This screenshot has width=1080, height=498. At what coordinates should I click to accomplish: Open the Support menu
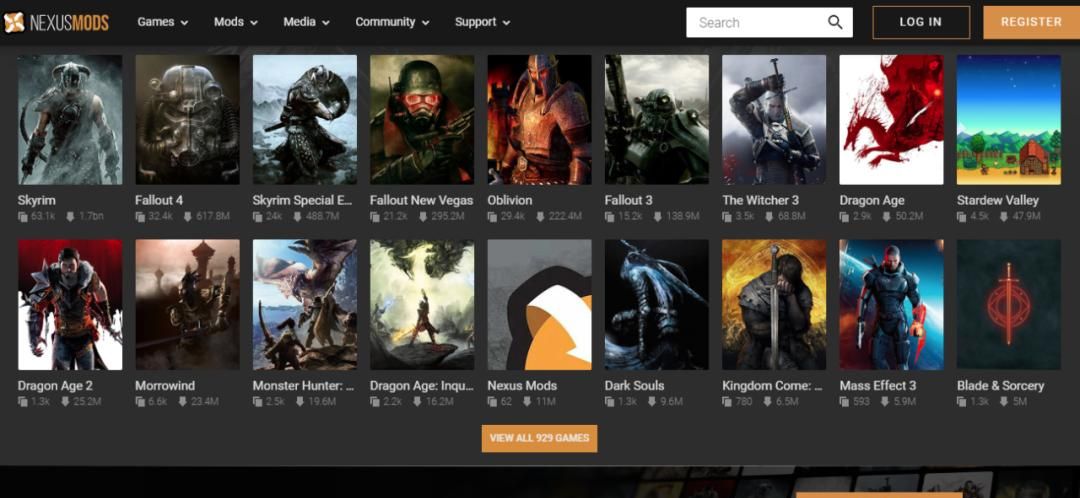pos(482,22)
